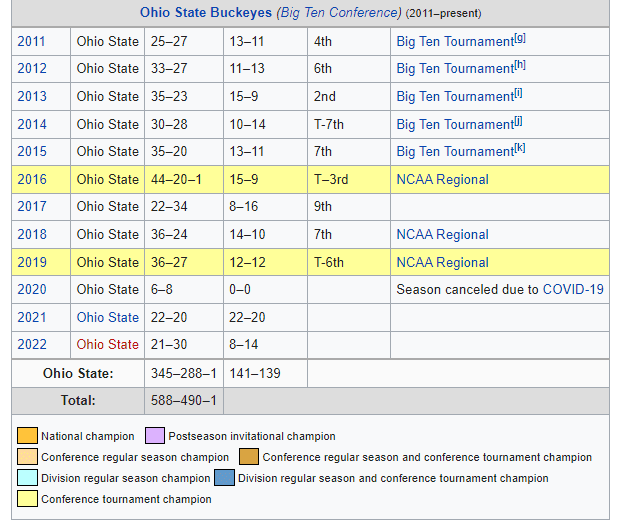Select the 2019 standing T-6th
The image size is (625, 526).
[x=329, y=262]
